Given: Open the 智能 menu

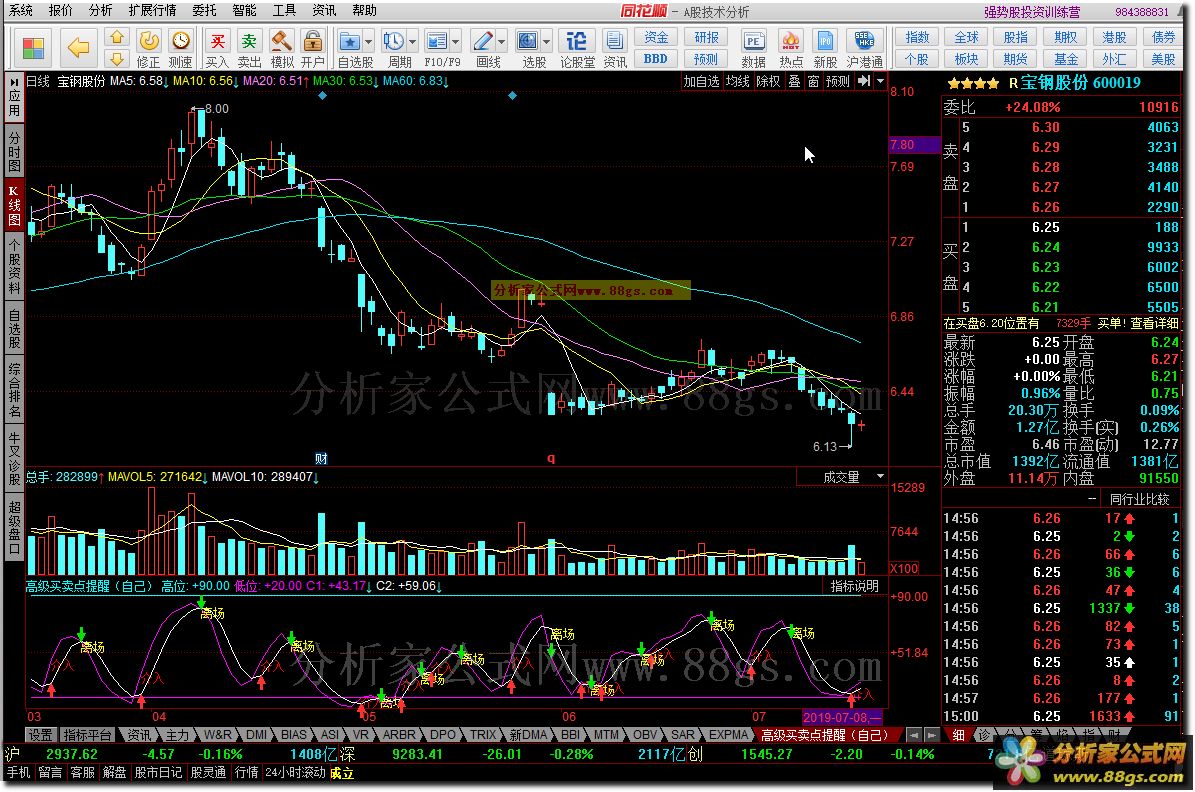Looking at the screenshot, I should pyautogui.click(x=244, y=11).
